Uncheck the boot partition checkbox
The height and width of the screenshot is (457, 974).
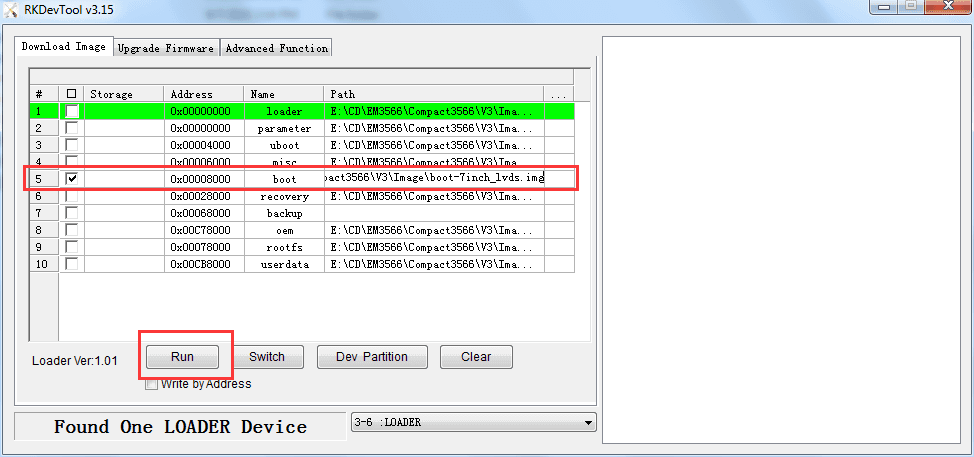pyautogui.click(x=72, y=179)
